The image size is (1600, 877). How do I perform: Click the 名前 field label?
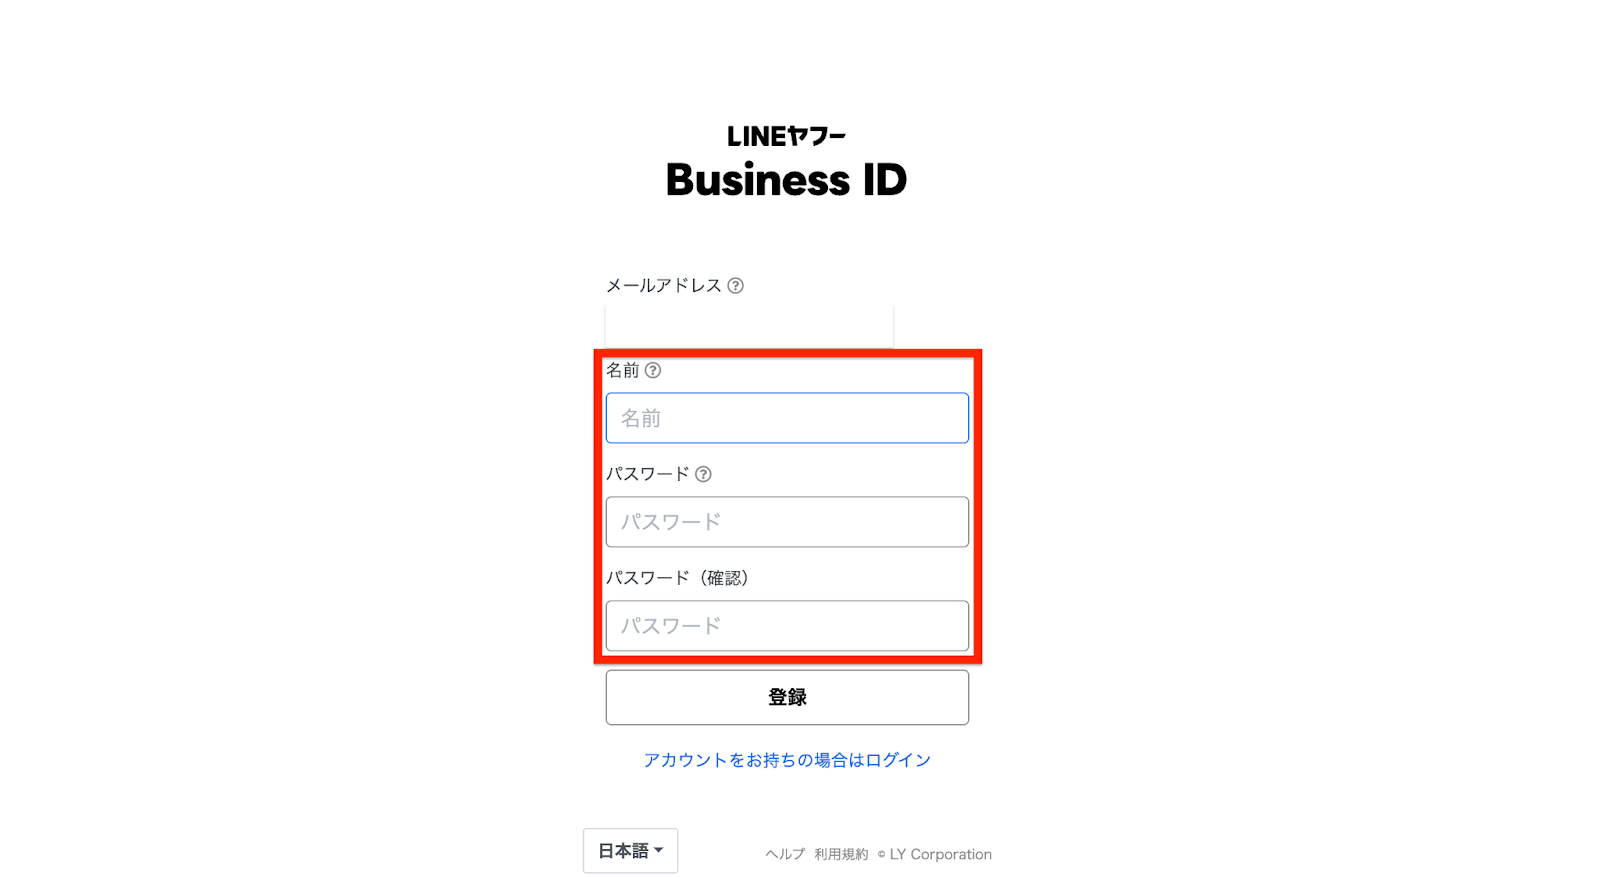[623, 370]
